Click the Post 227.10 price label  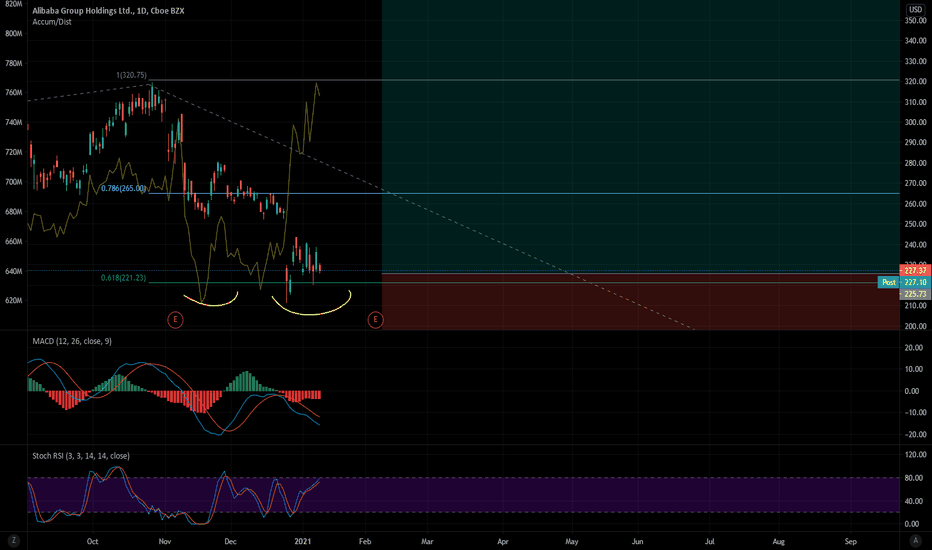point(903,282)
